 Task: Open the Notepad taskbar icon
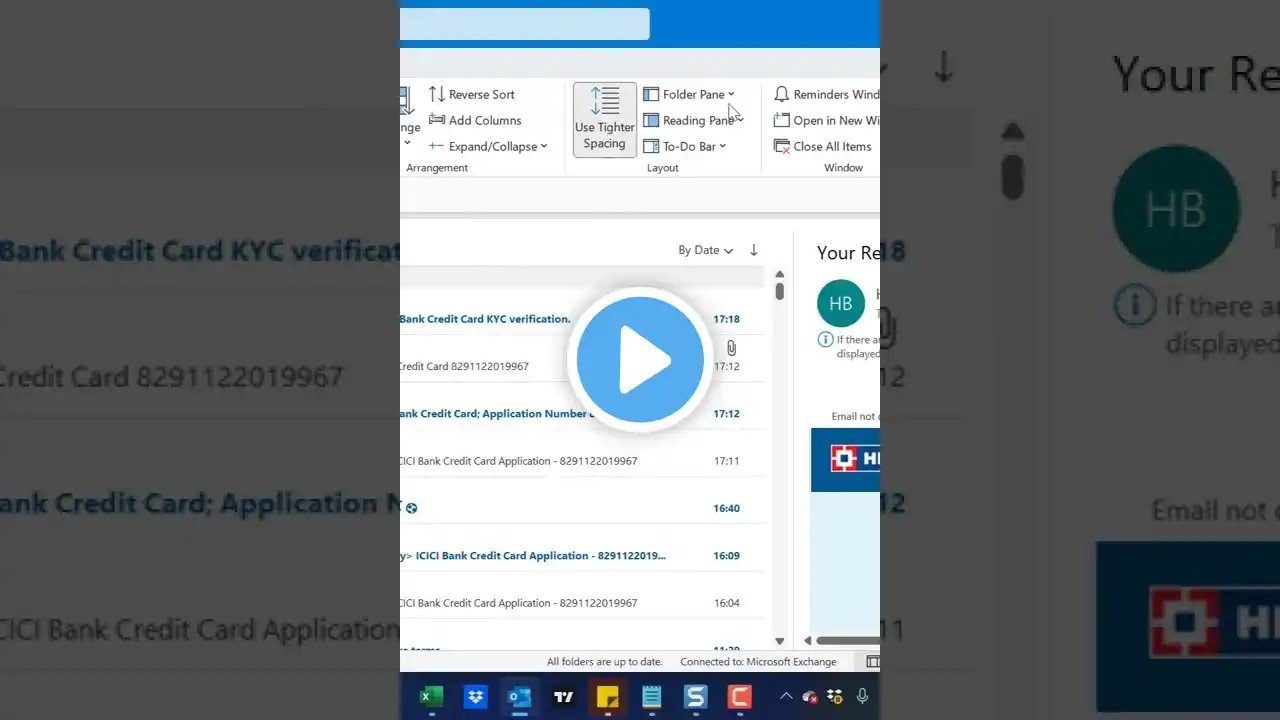(651, 697)
